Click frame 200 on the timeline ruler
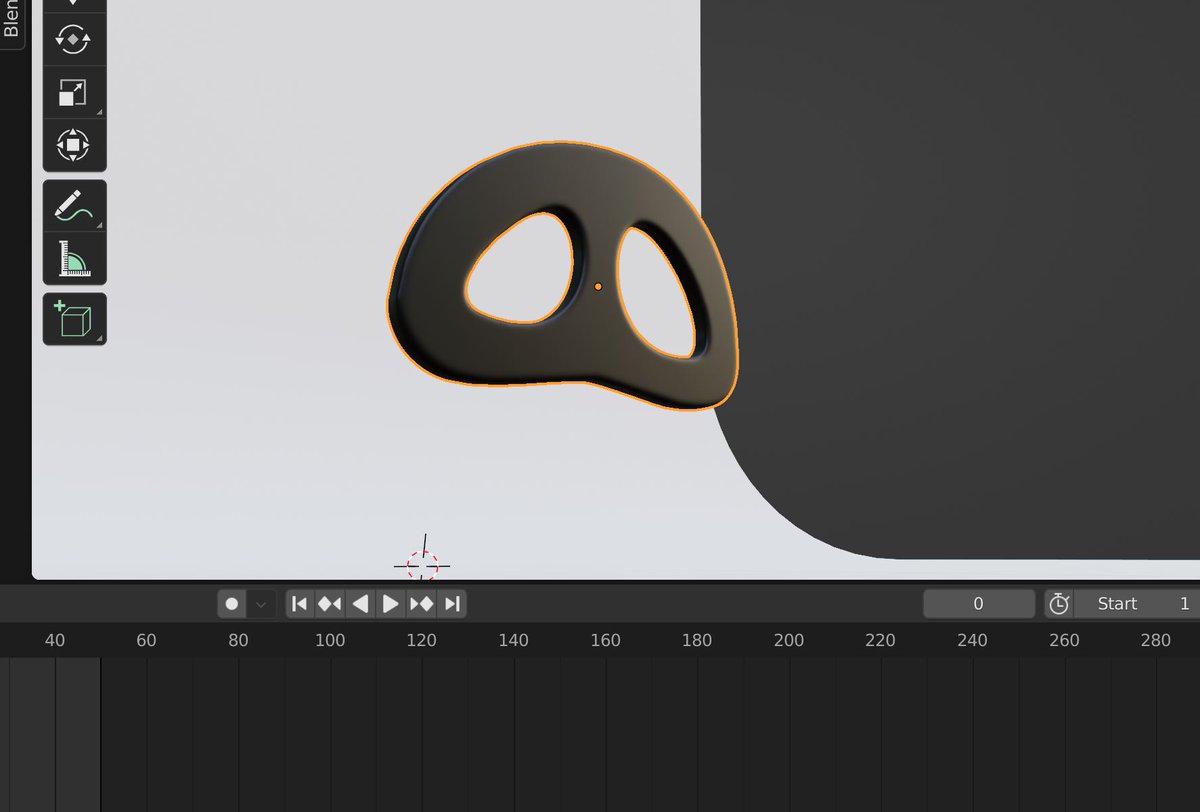Screen dimensions: 1200x812 (789, 640)
